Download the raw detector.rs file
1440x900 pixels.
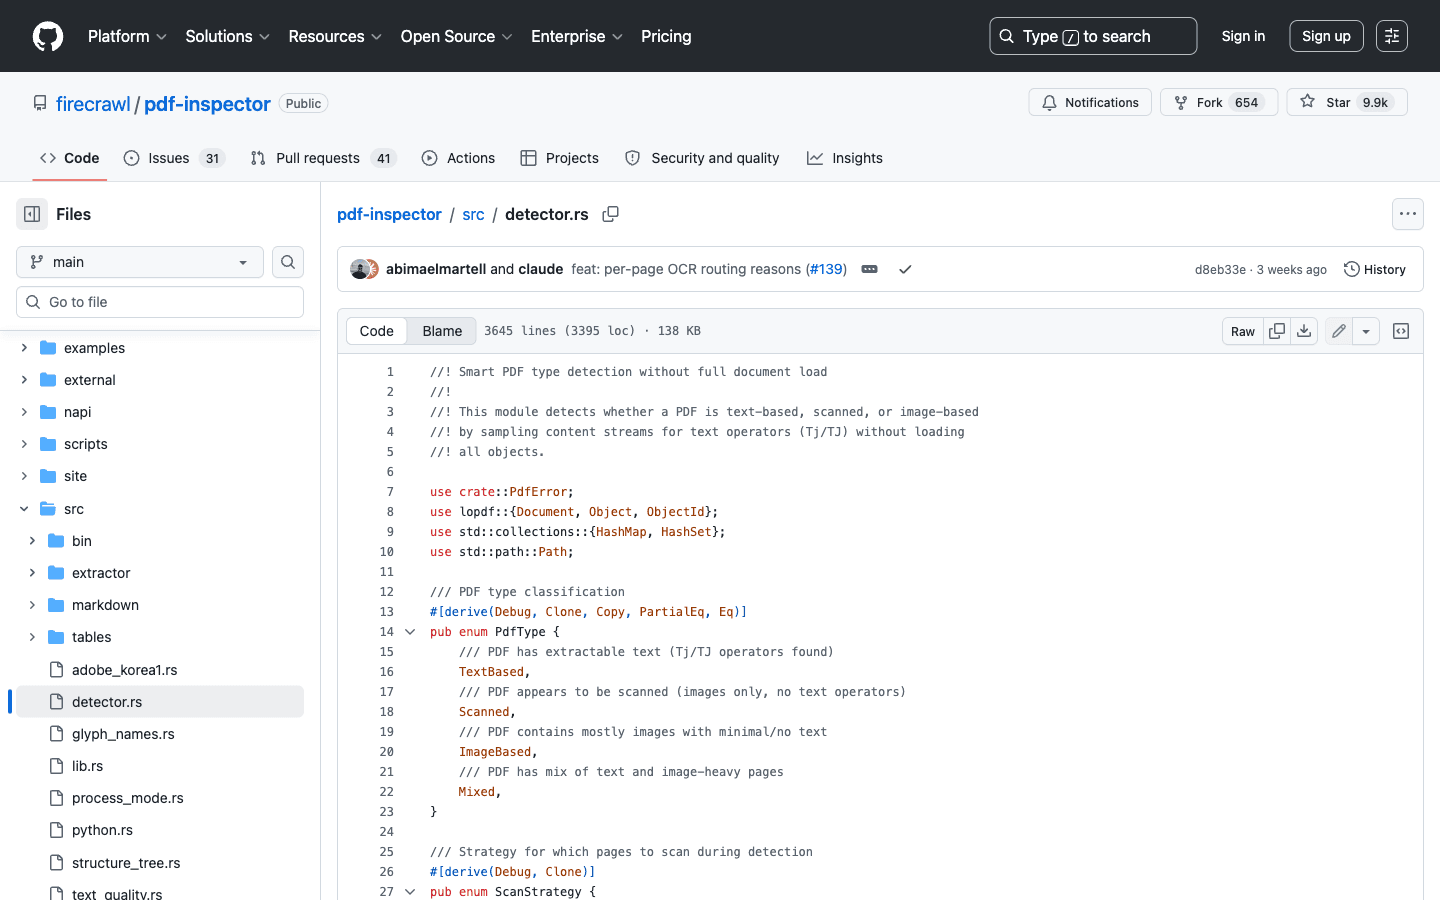tap(1304, 331)
